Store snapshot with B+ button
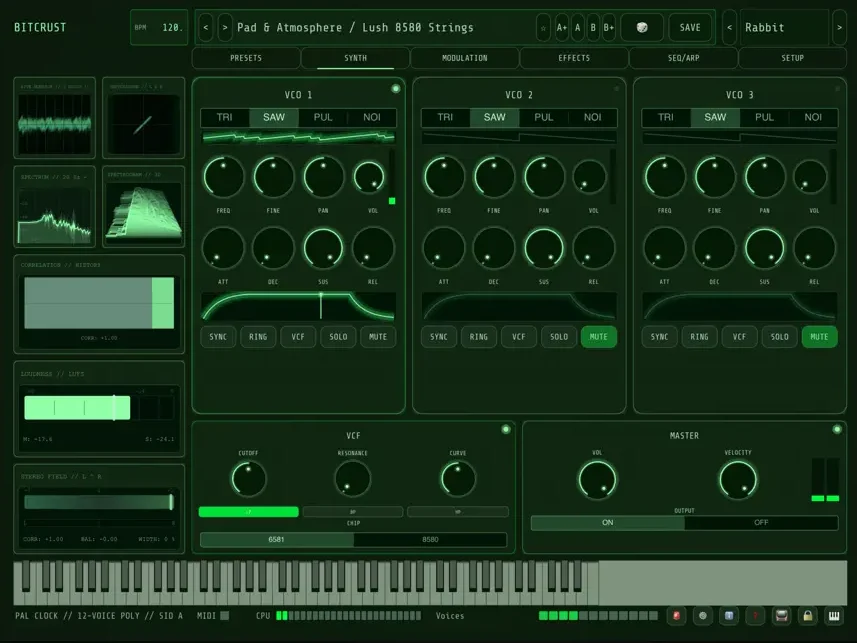Image resolution: width=857 pixels, height=643 pixels. (x=609, y=27)
